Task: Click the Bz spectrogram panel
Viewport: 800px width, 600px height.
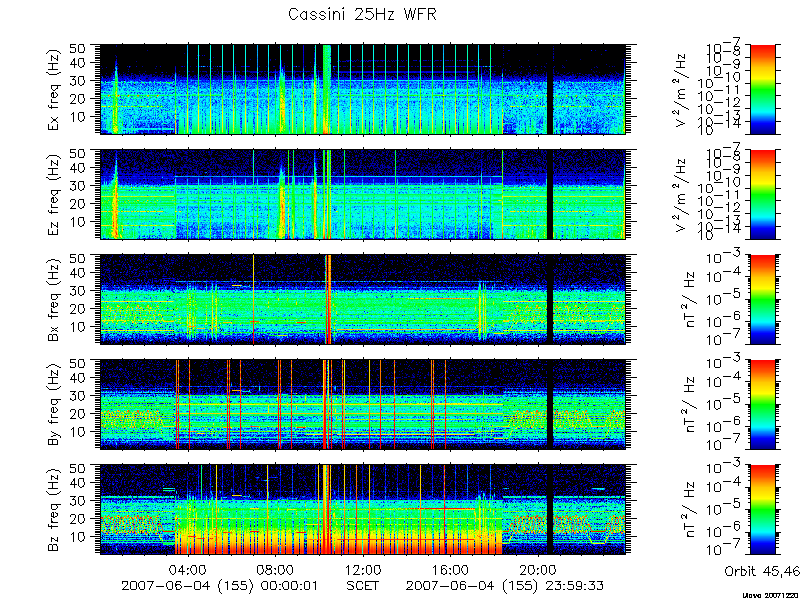Action: (x=362, y=510)
